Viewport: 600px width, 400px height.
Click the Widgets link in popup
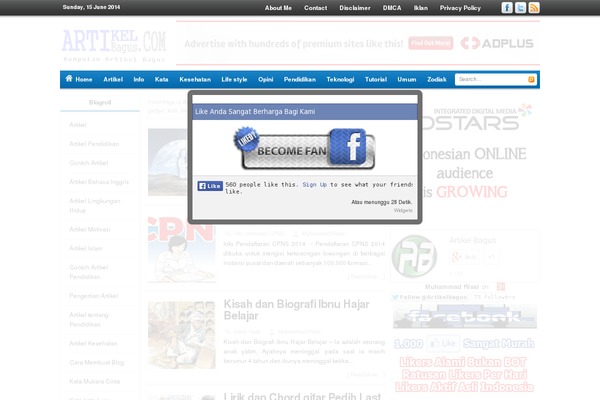[x=403, y=211]
